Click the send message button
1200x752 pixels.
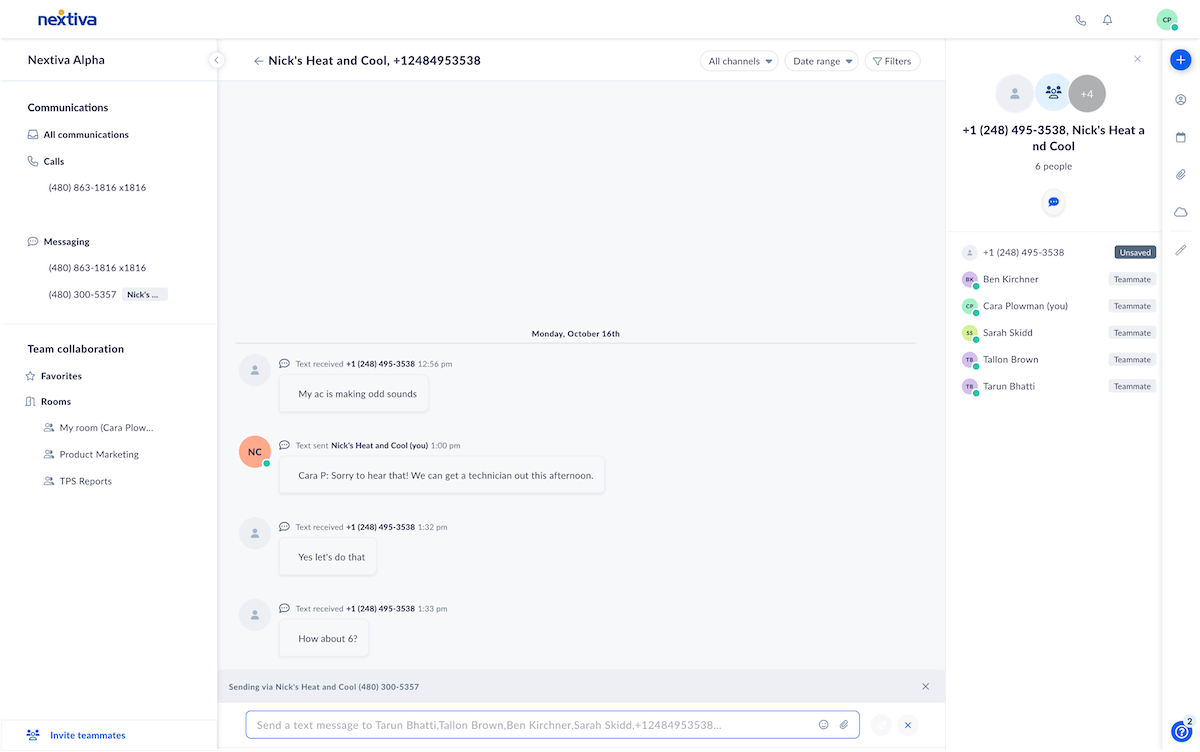[881, 725]
